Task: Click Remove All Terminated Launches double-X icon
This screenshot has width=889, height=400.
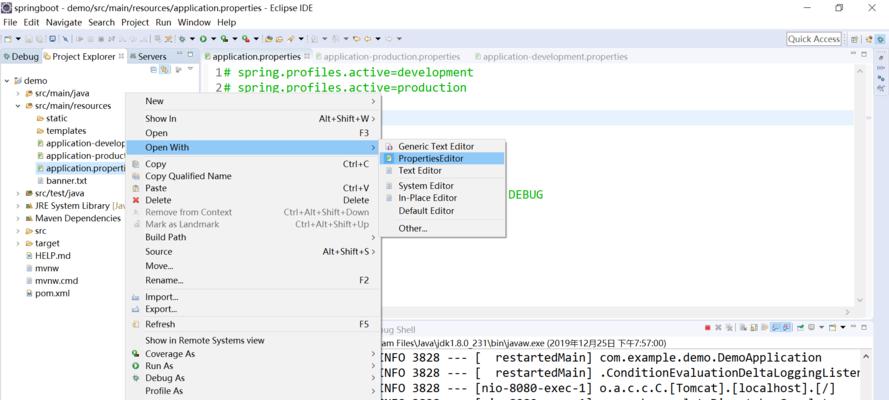Action: pyautogui.click(x=730, y=327)
